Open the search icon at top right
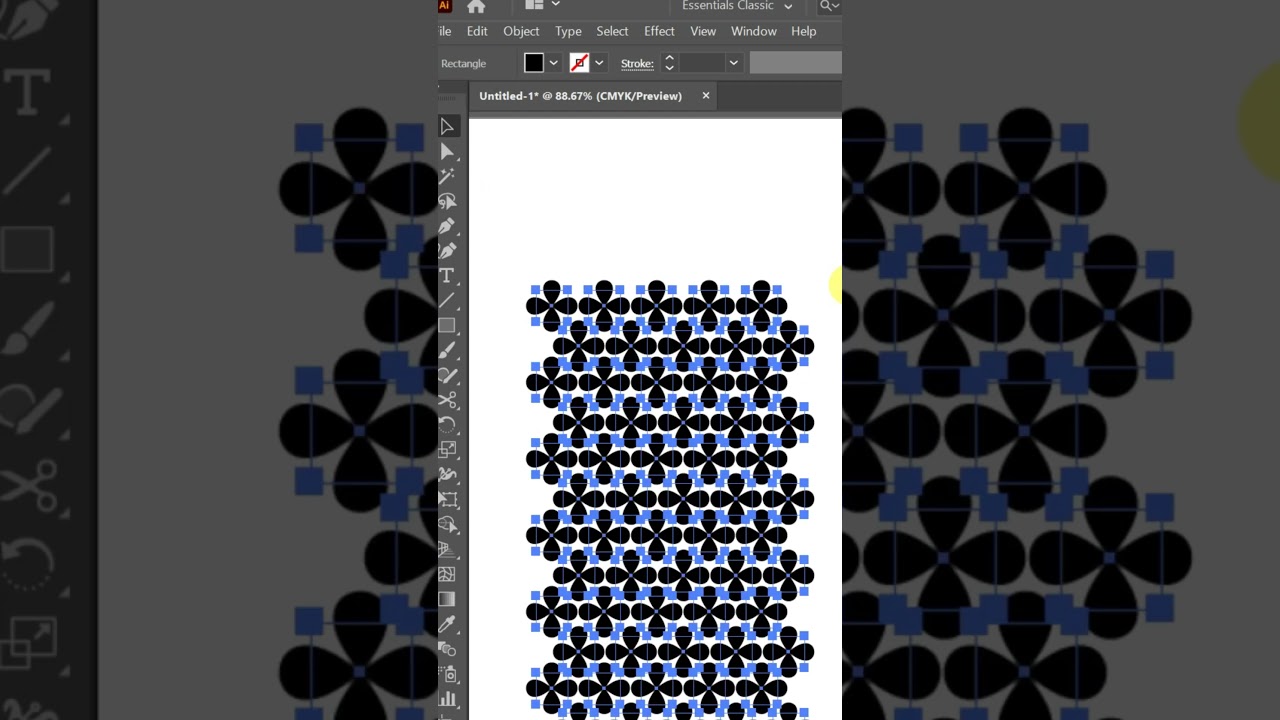 tap(829, 6)
